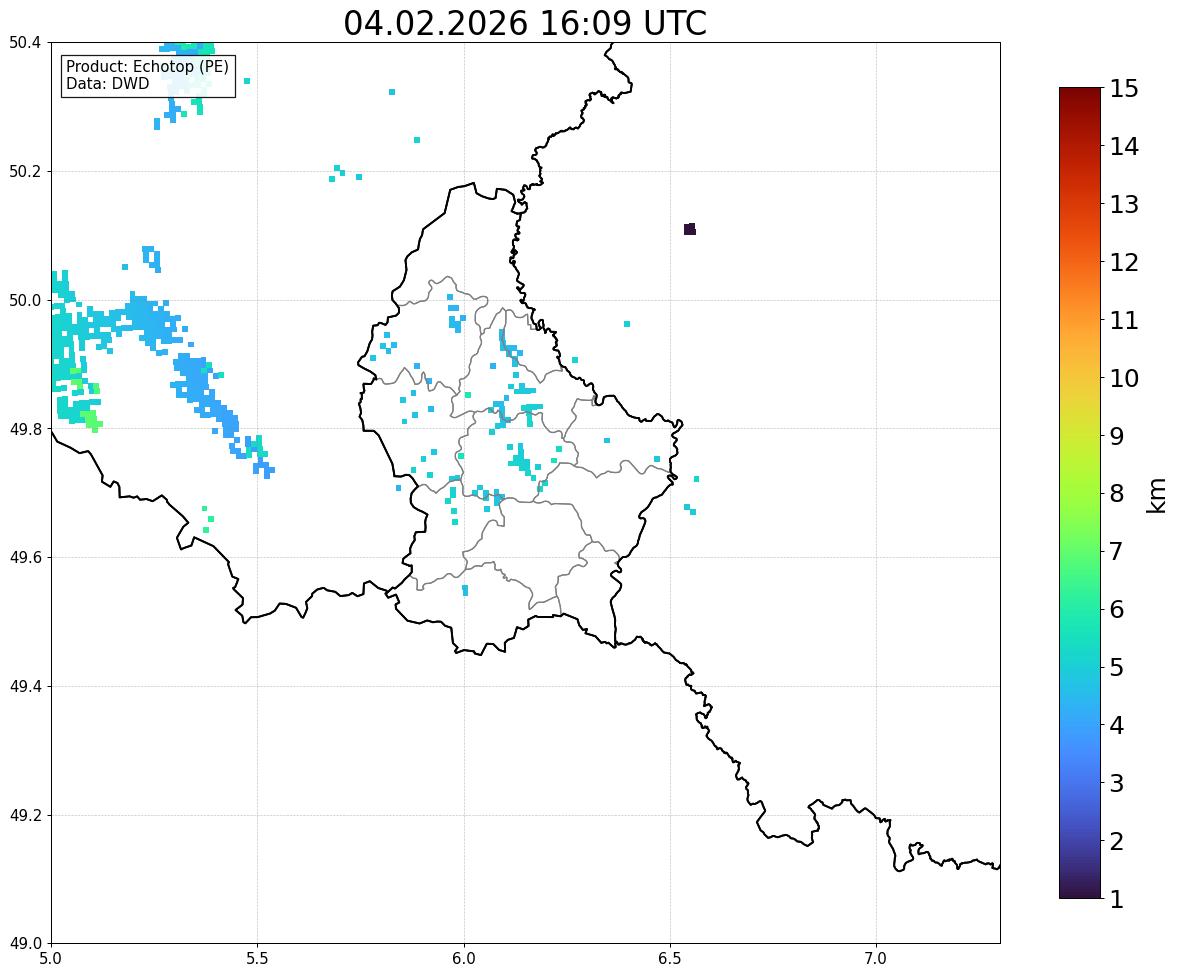Viewport: 1178px width, 976px height.
Task: Click colorbar tick label 6
Action: coord(1117,609)
